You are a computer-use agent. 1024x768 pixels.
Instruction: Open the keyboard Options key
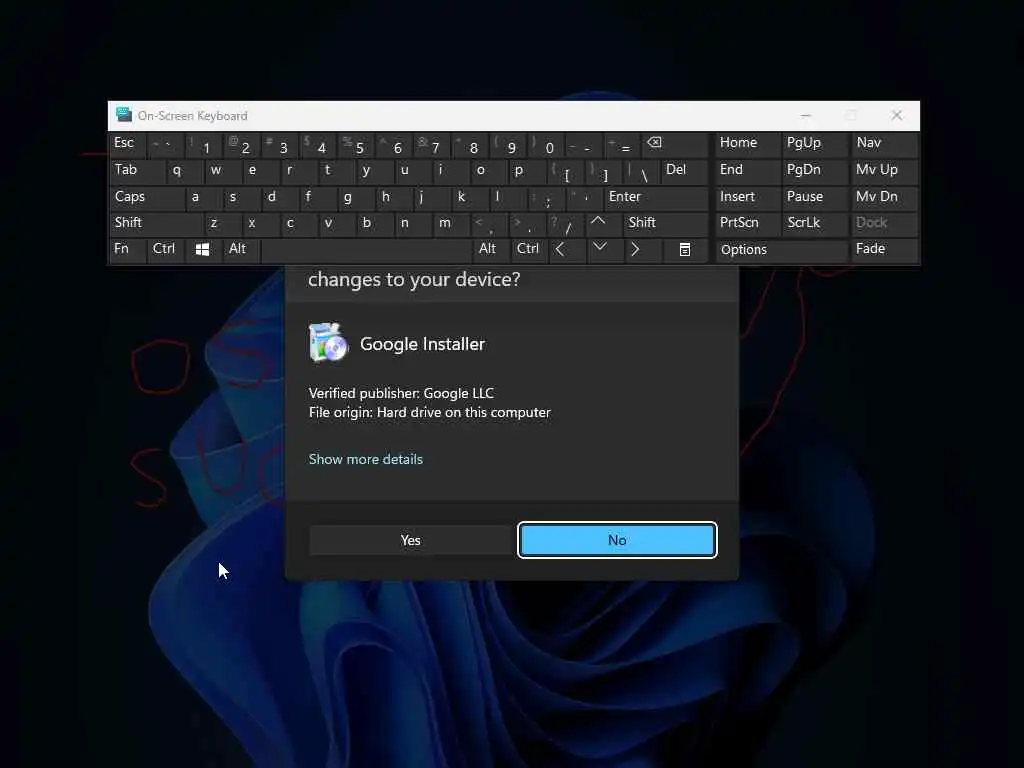click(x=782, y=249)
